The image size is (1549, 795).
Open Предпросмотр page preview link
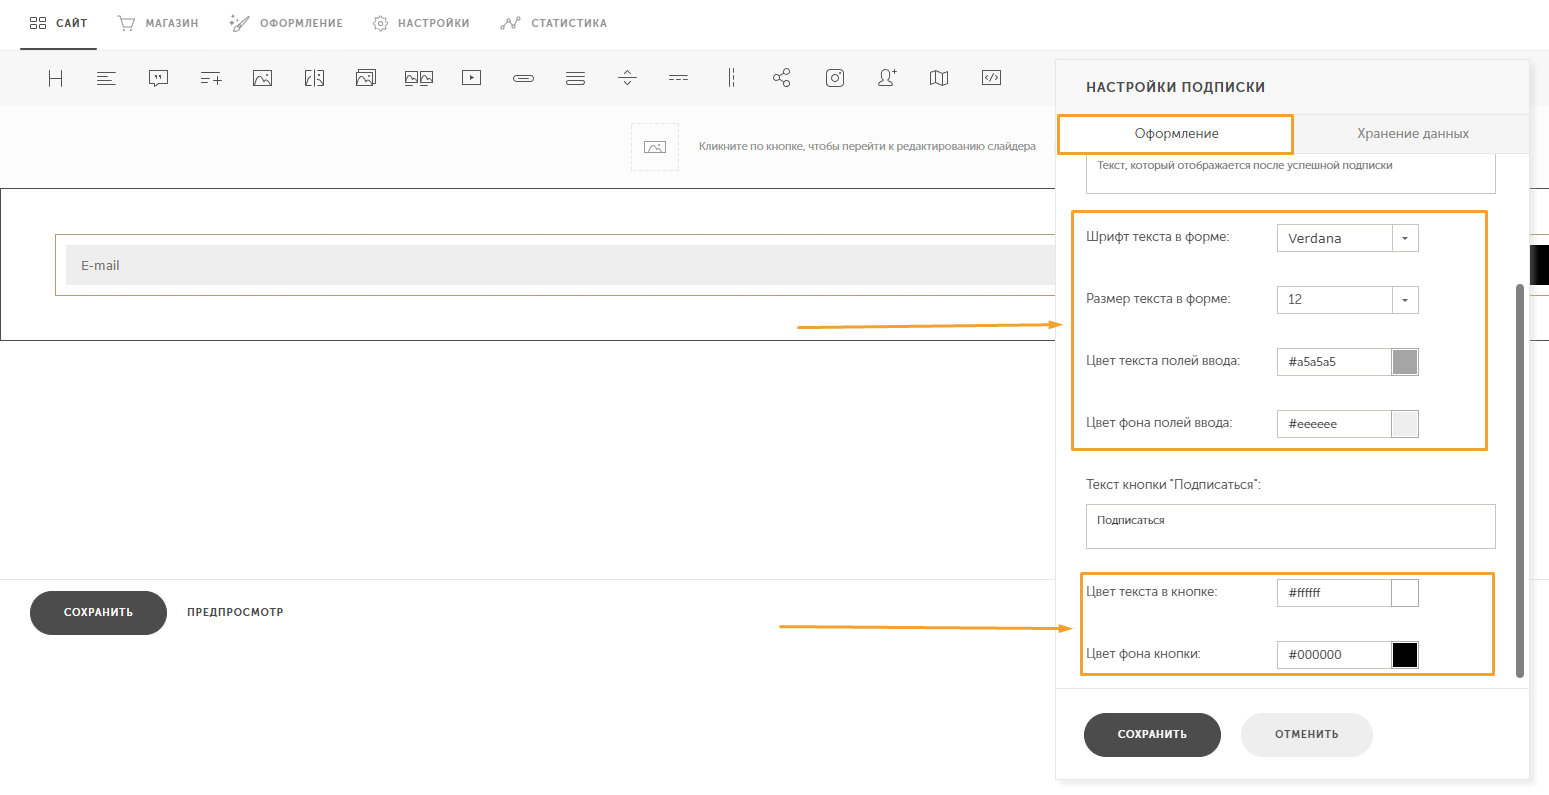point(235,612)
